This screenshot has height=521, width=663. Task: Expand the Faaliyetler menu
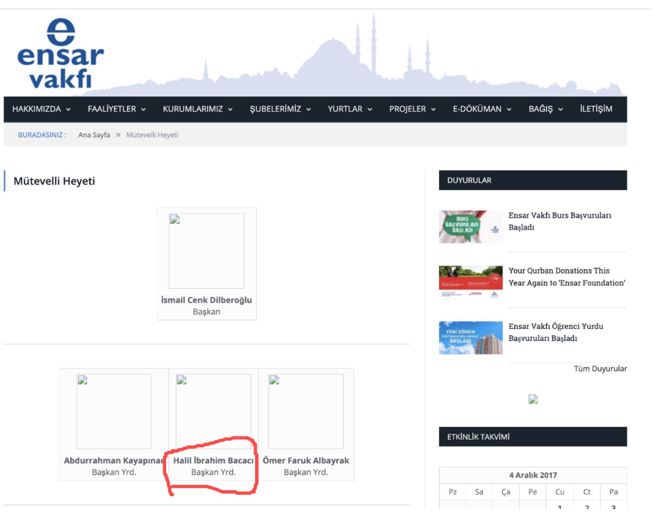(x=117, y=109)
